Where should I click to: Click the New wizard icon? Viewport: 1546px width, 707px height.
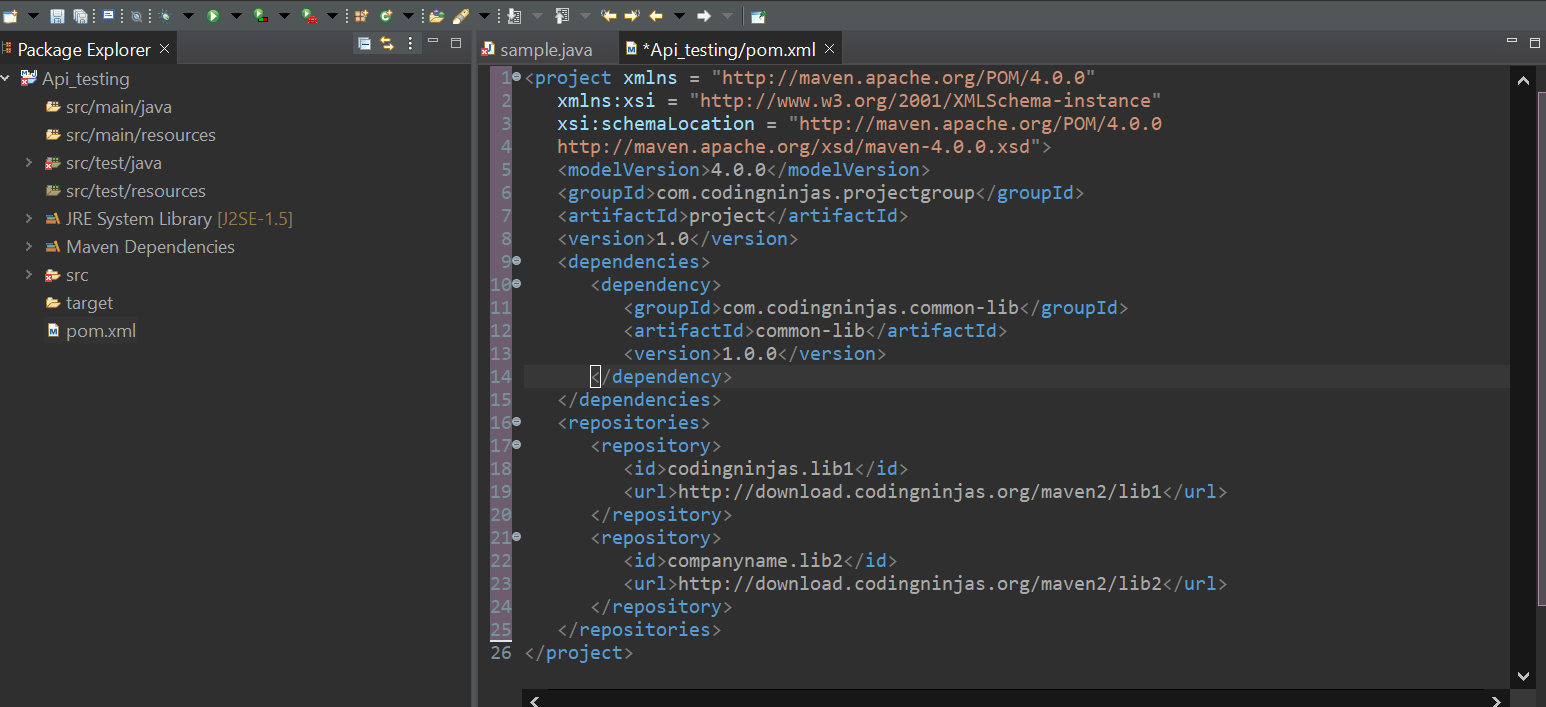(x=10, y=15)
